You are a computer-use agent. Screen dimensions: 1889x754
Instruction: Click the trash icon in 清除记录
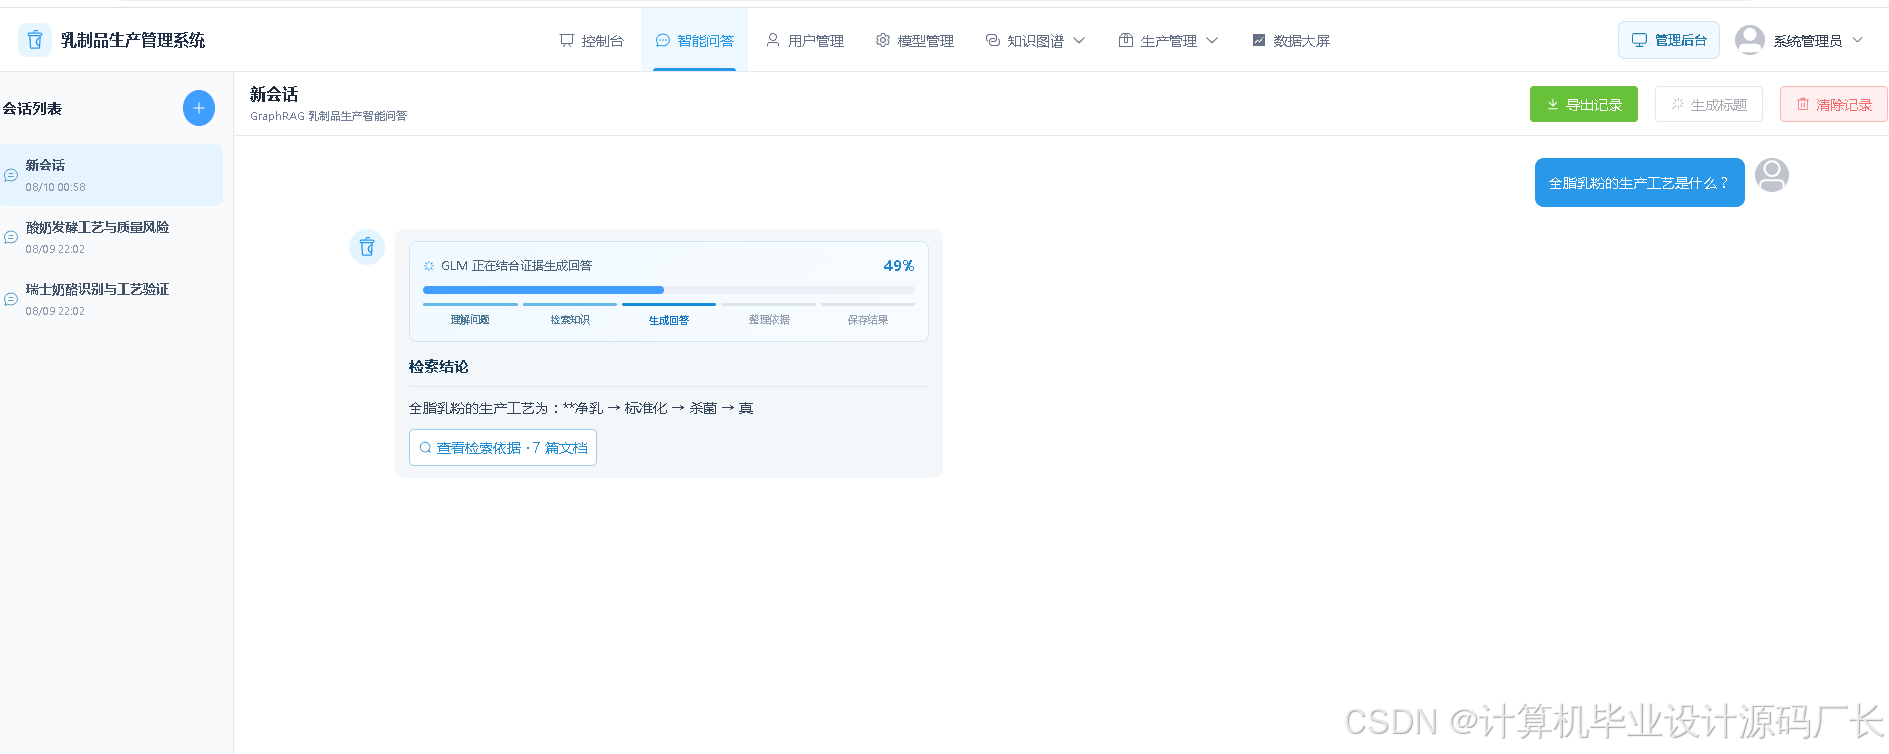pyautogui.click(x=1803, y=104)
